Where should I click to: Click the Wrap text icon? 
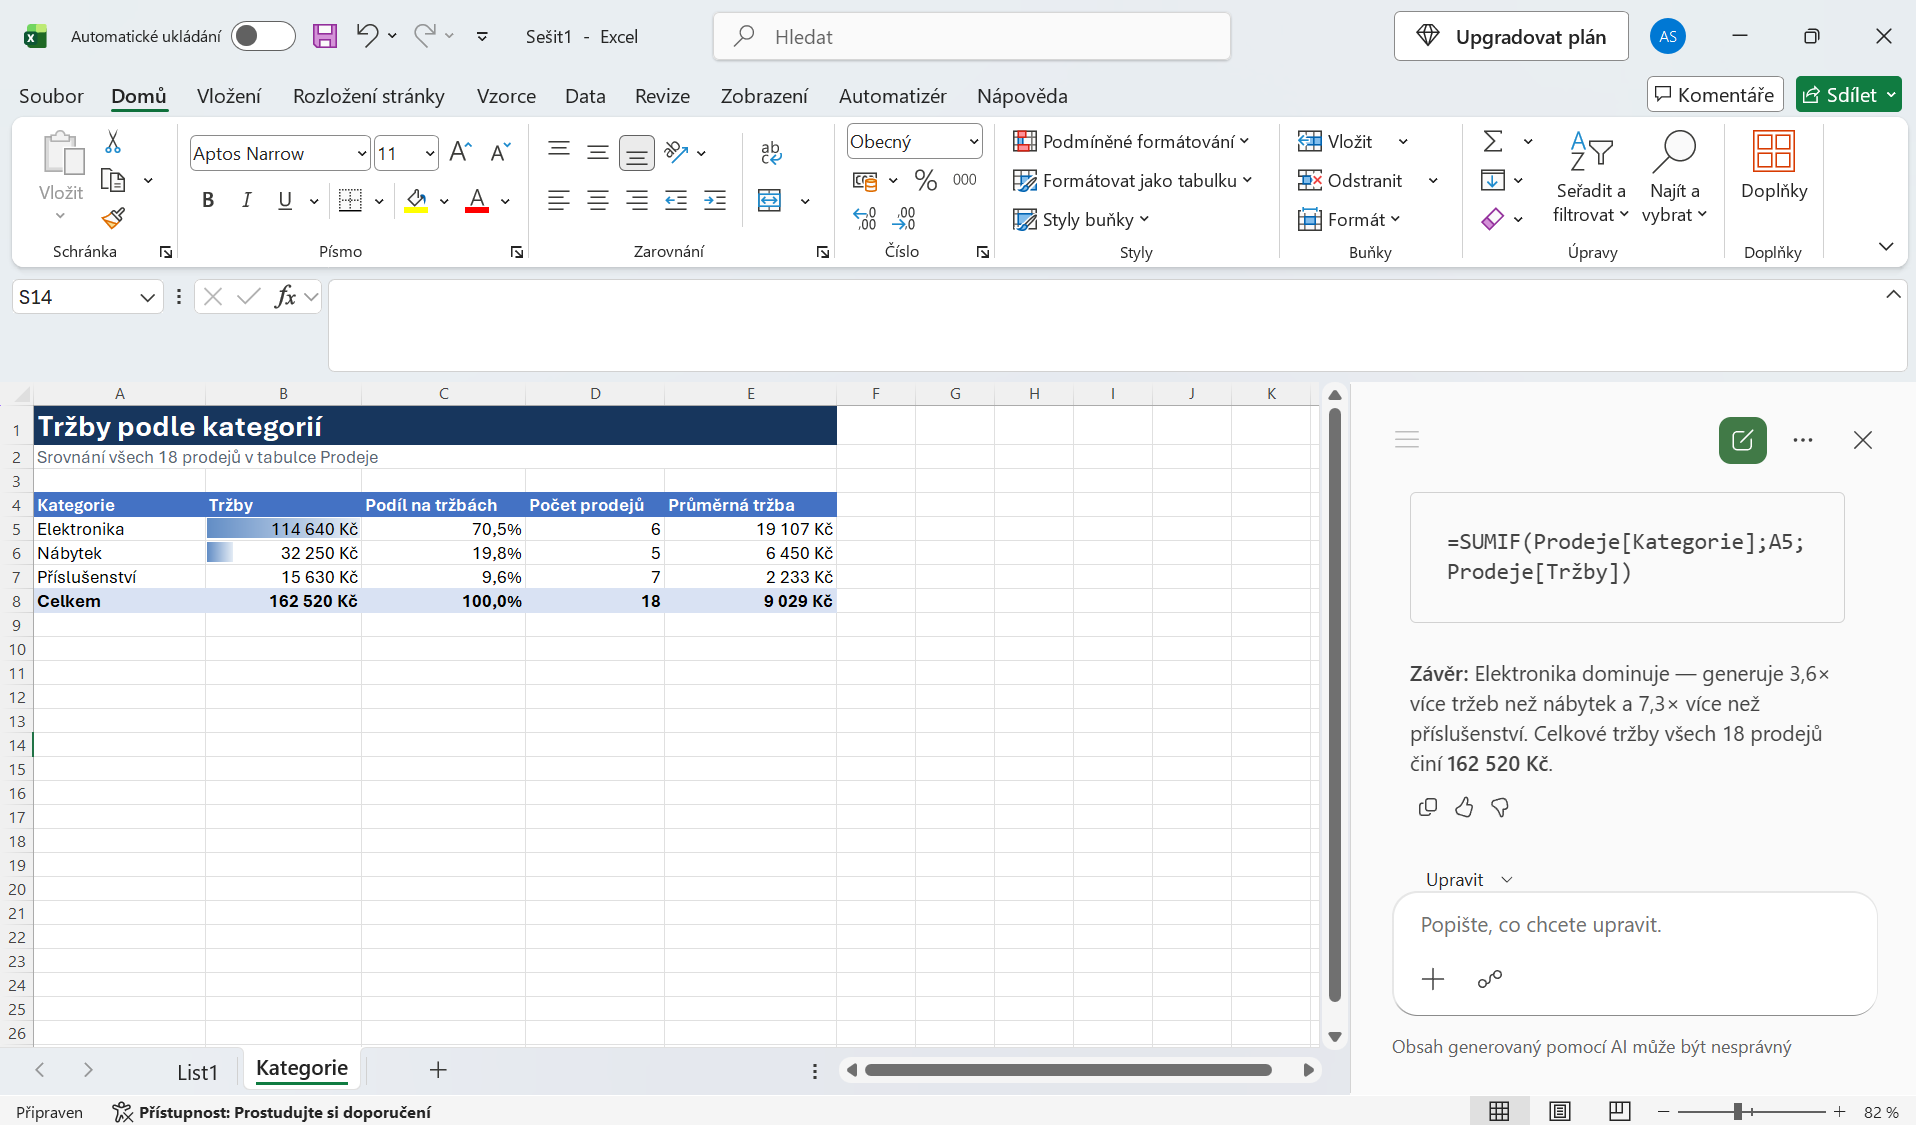(771, 152)
